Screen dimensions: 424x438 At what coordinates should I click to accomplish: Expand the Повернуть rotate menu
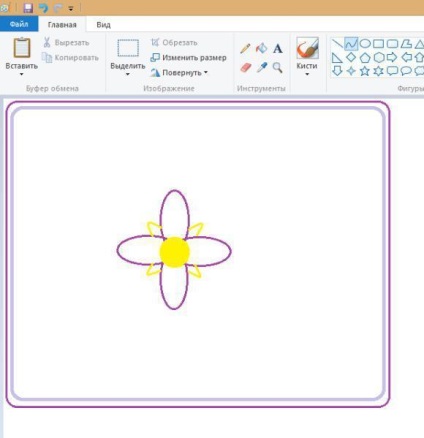[179, 72]
